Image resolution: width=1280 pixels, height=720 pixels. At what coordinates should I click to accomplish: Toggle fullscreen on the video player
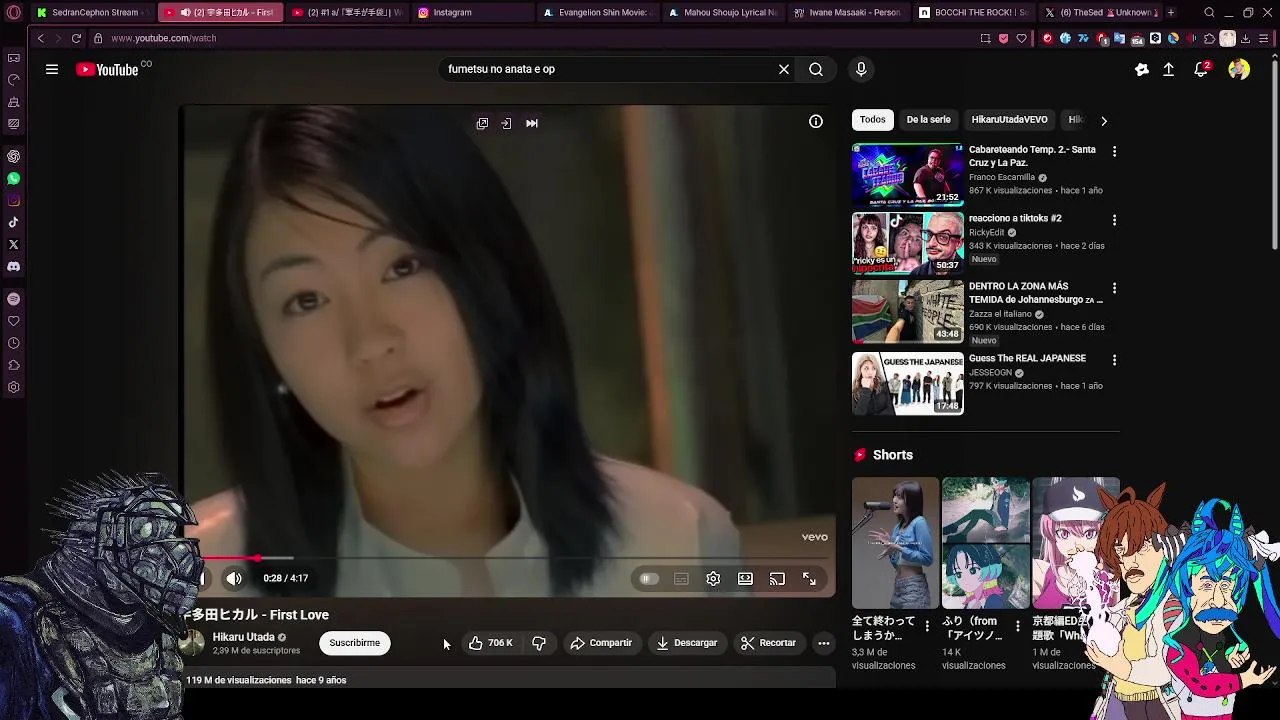coord(809,578)
